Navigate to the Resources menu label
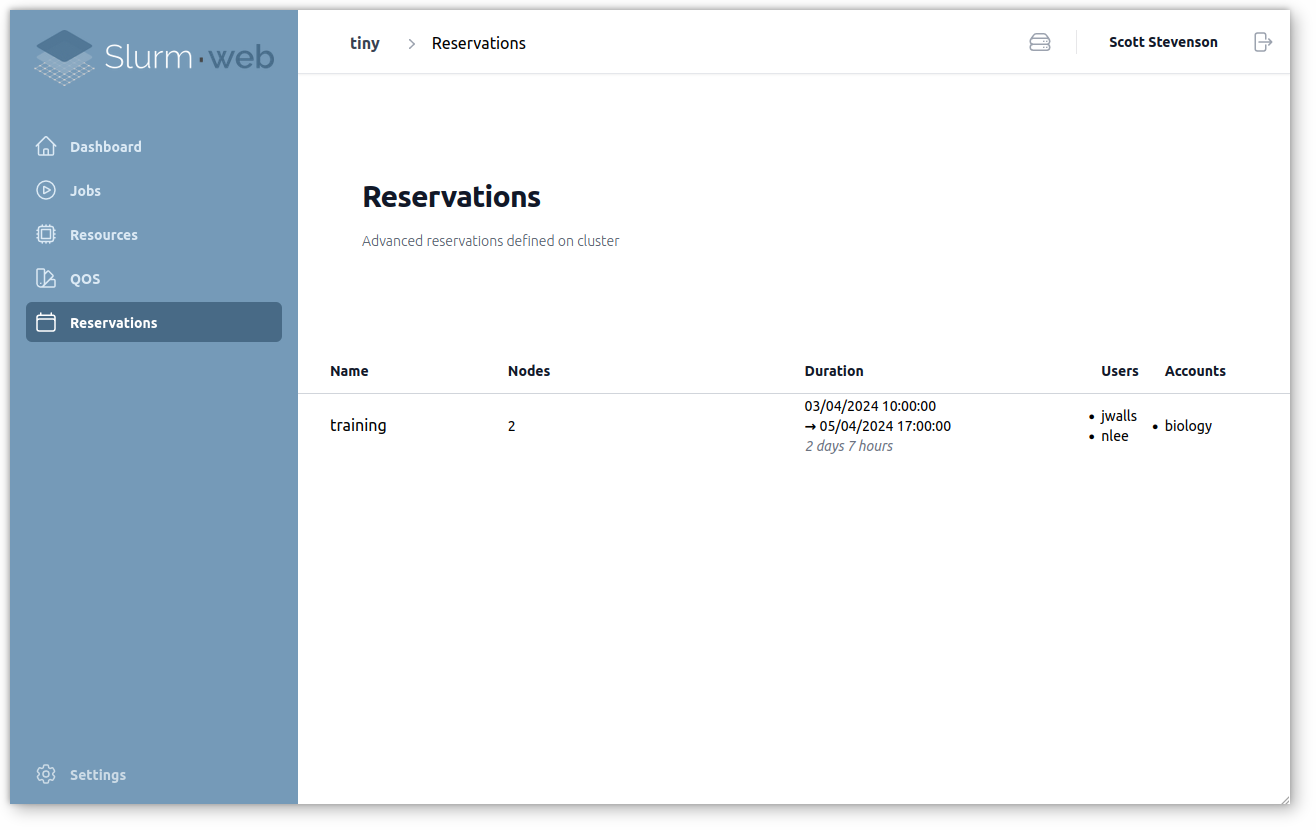 click(x=104, y=235)
